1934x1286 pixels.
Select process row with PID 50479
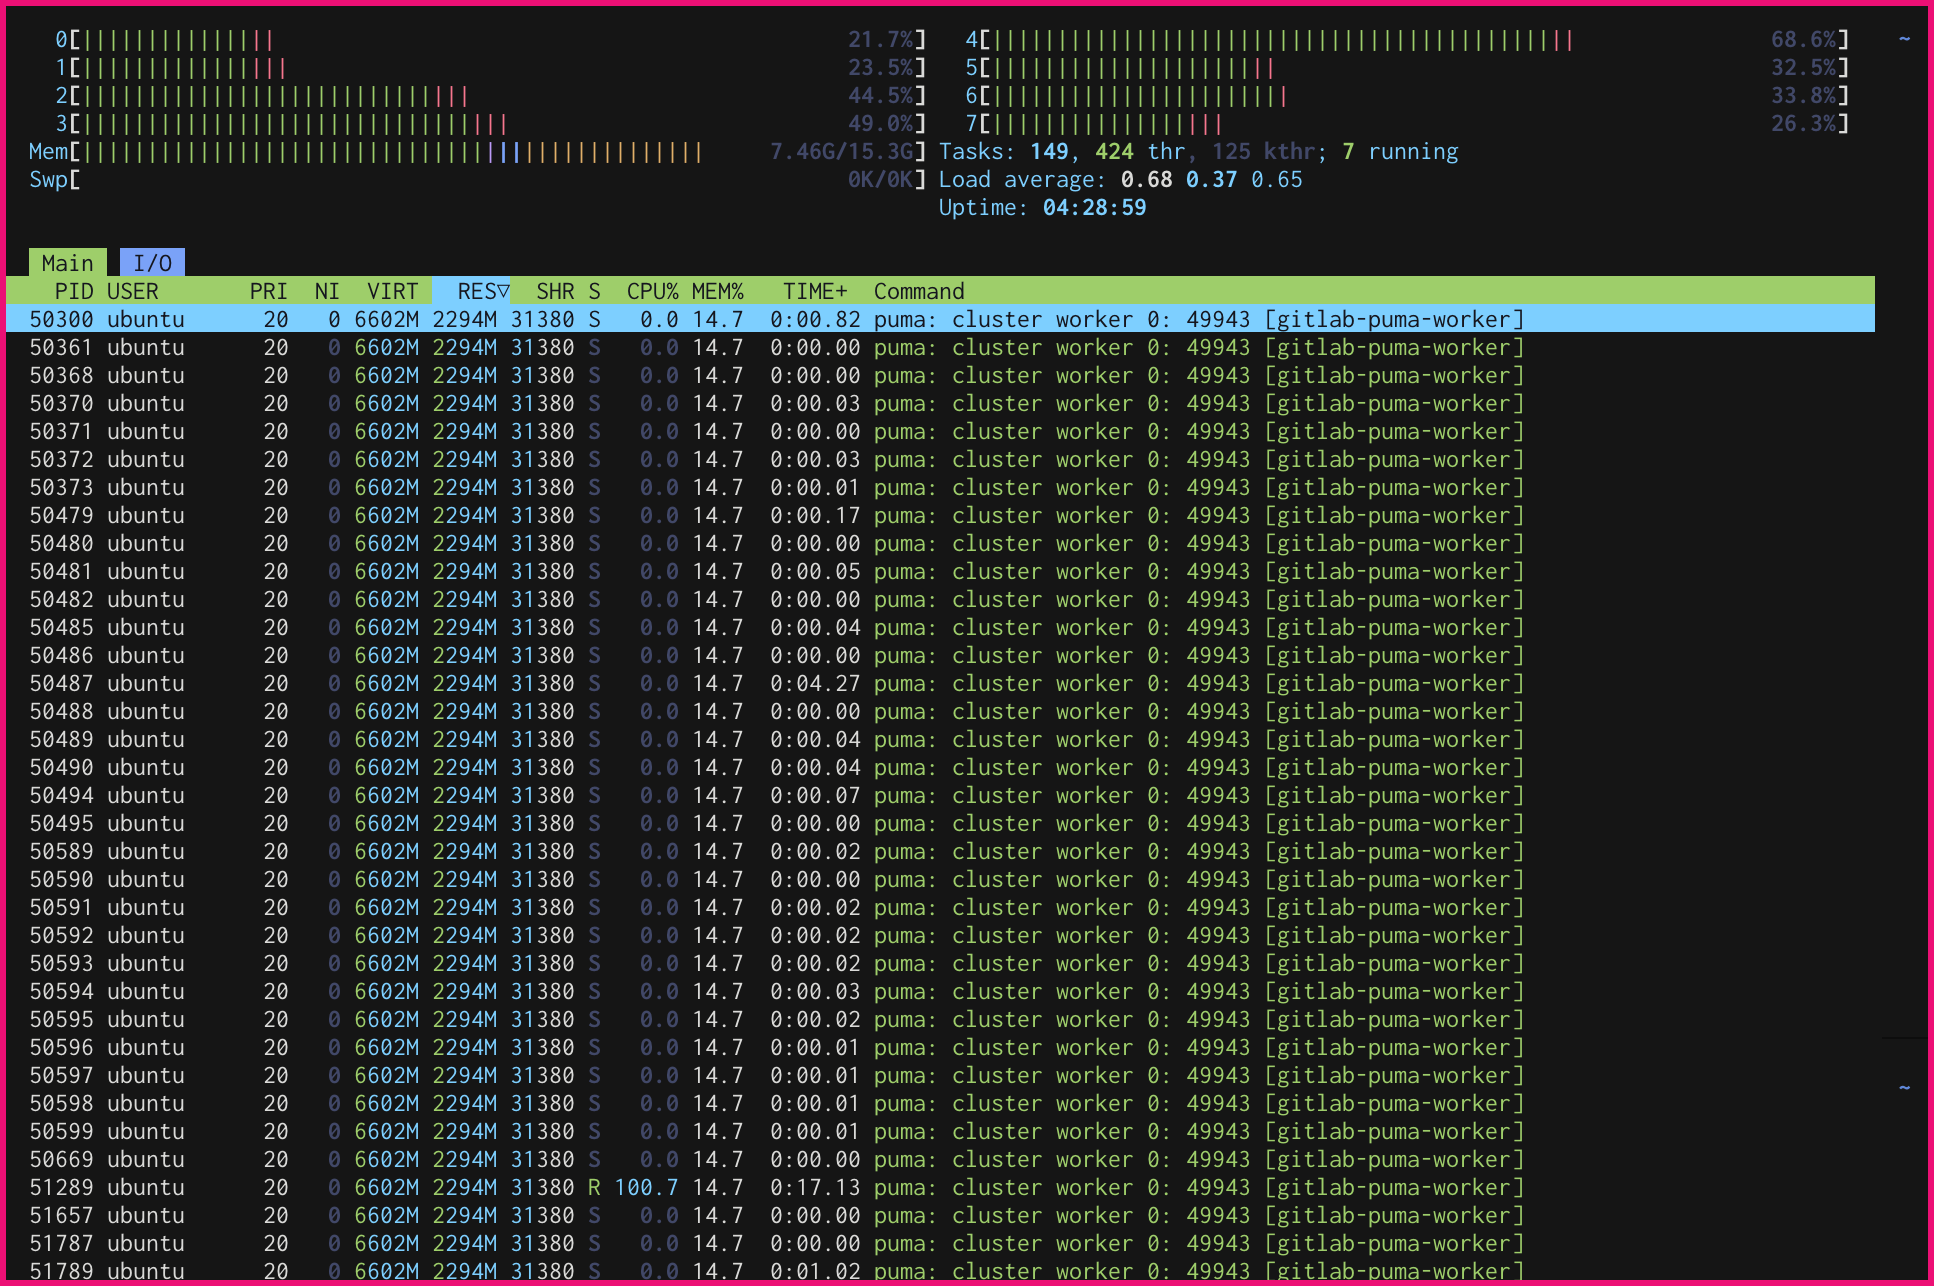click(940, 515)
